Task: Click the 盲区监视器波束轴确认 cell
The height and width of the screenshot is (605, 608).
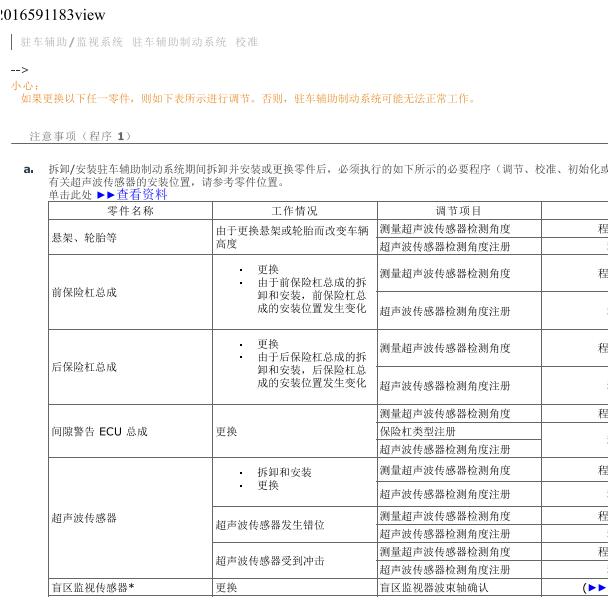Action: click(x=459, y=588)
